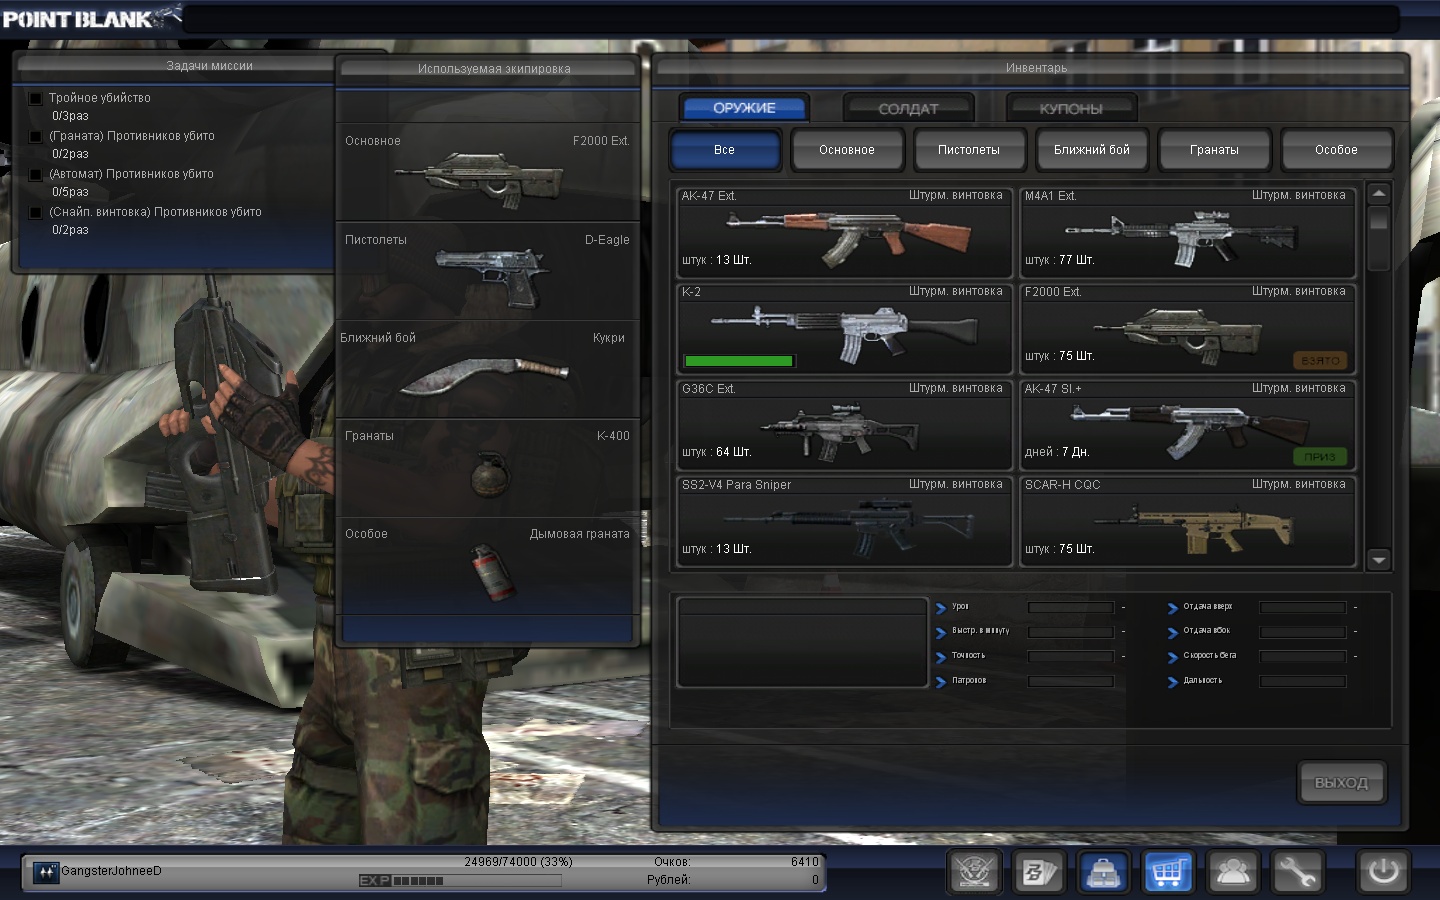Click equipped primary F2000 Ext. slot
This screenshot has width=1440, height=900.
click(487, 172)
